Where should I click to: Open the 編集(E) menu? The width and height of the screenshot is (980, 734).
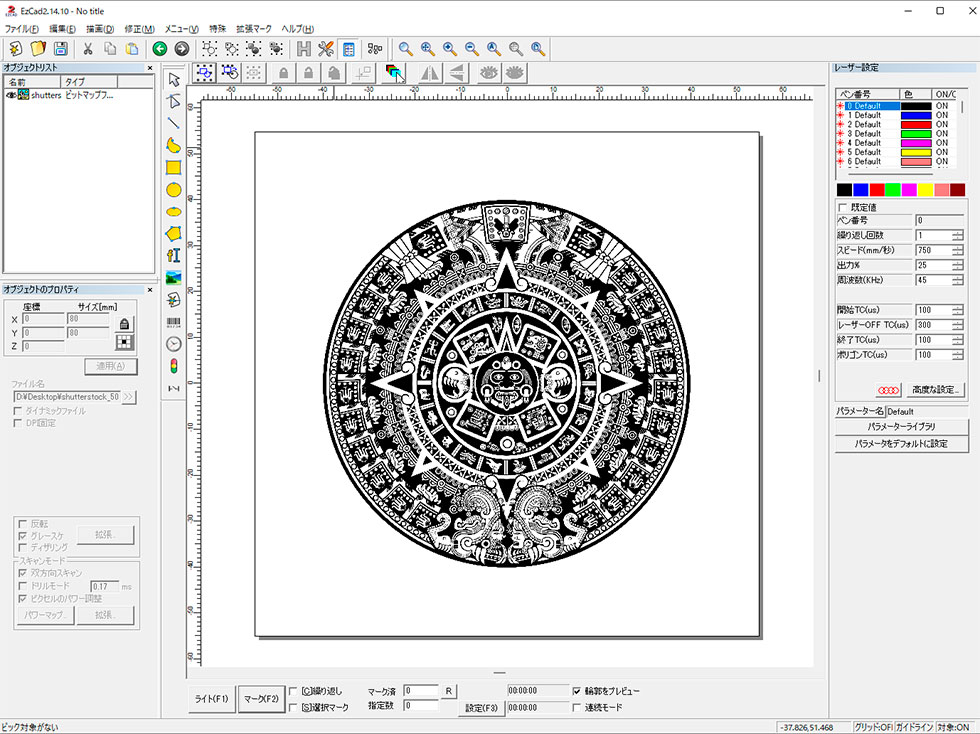(62, 29)
